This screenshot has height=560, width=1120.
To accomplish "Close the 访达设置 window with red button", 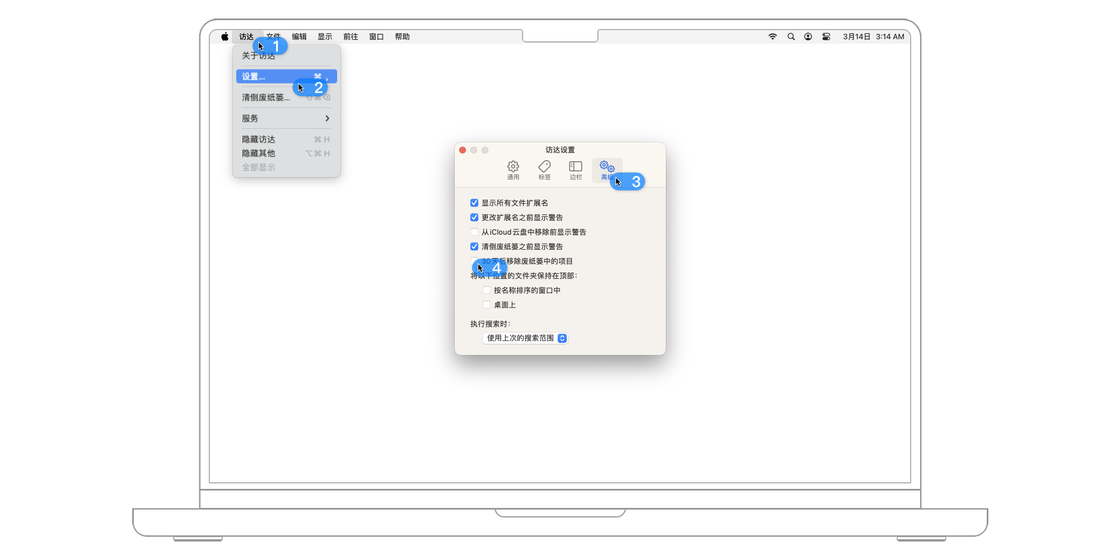I will coord(462,150).
